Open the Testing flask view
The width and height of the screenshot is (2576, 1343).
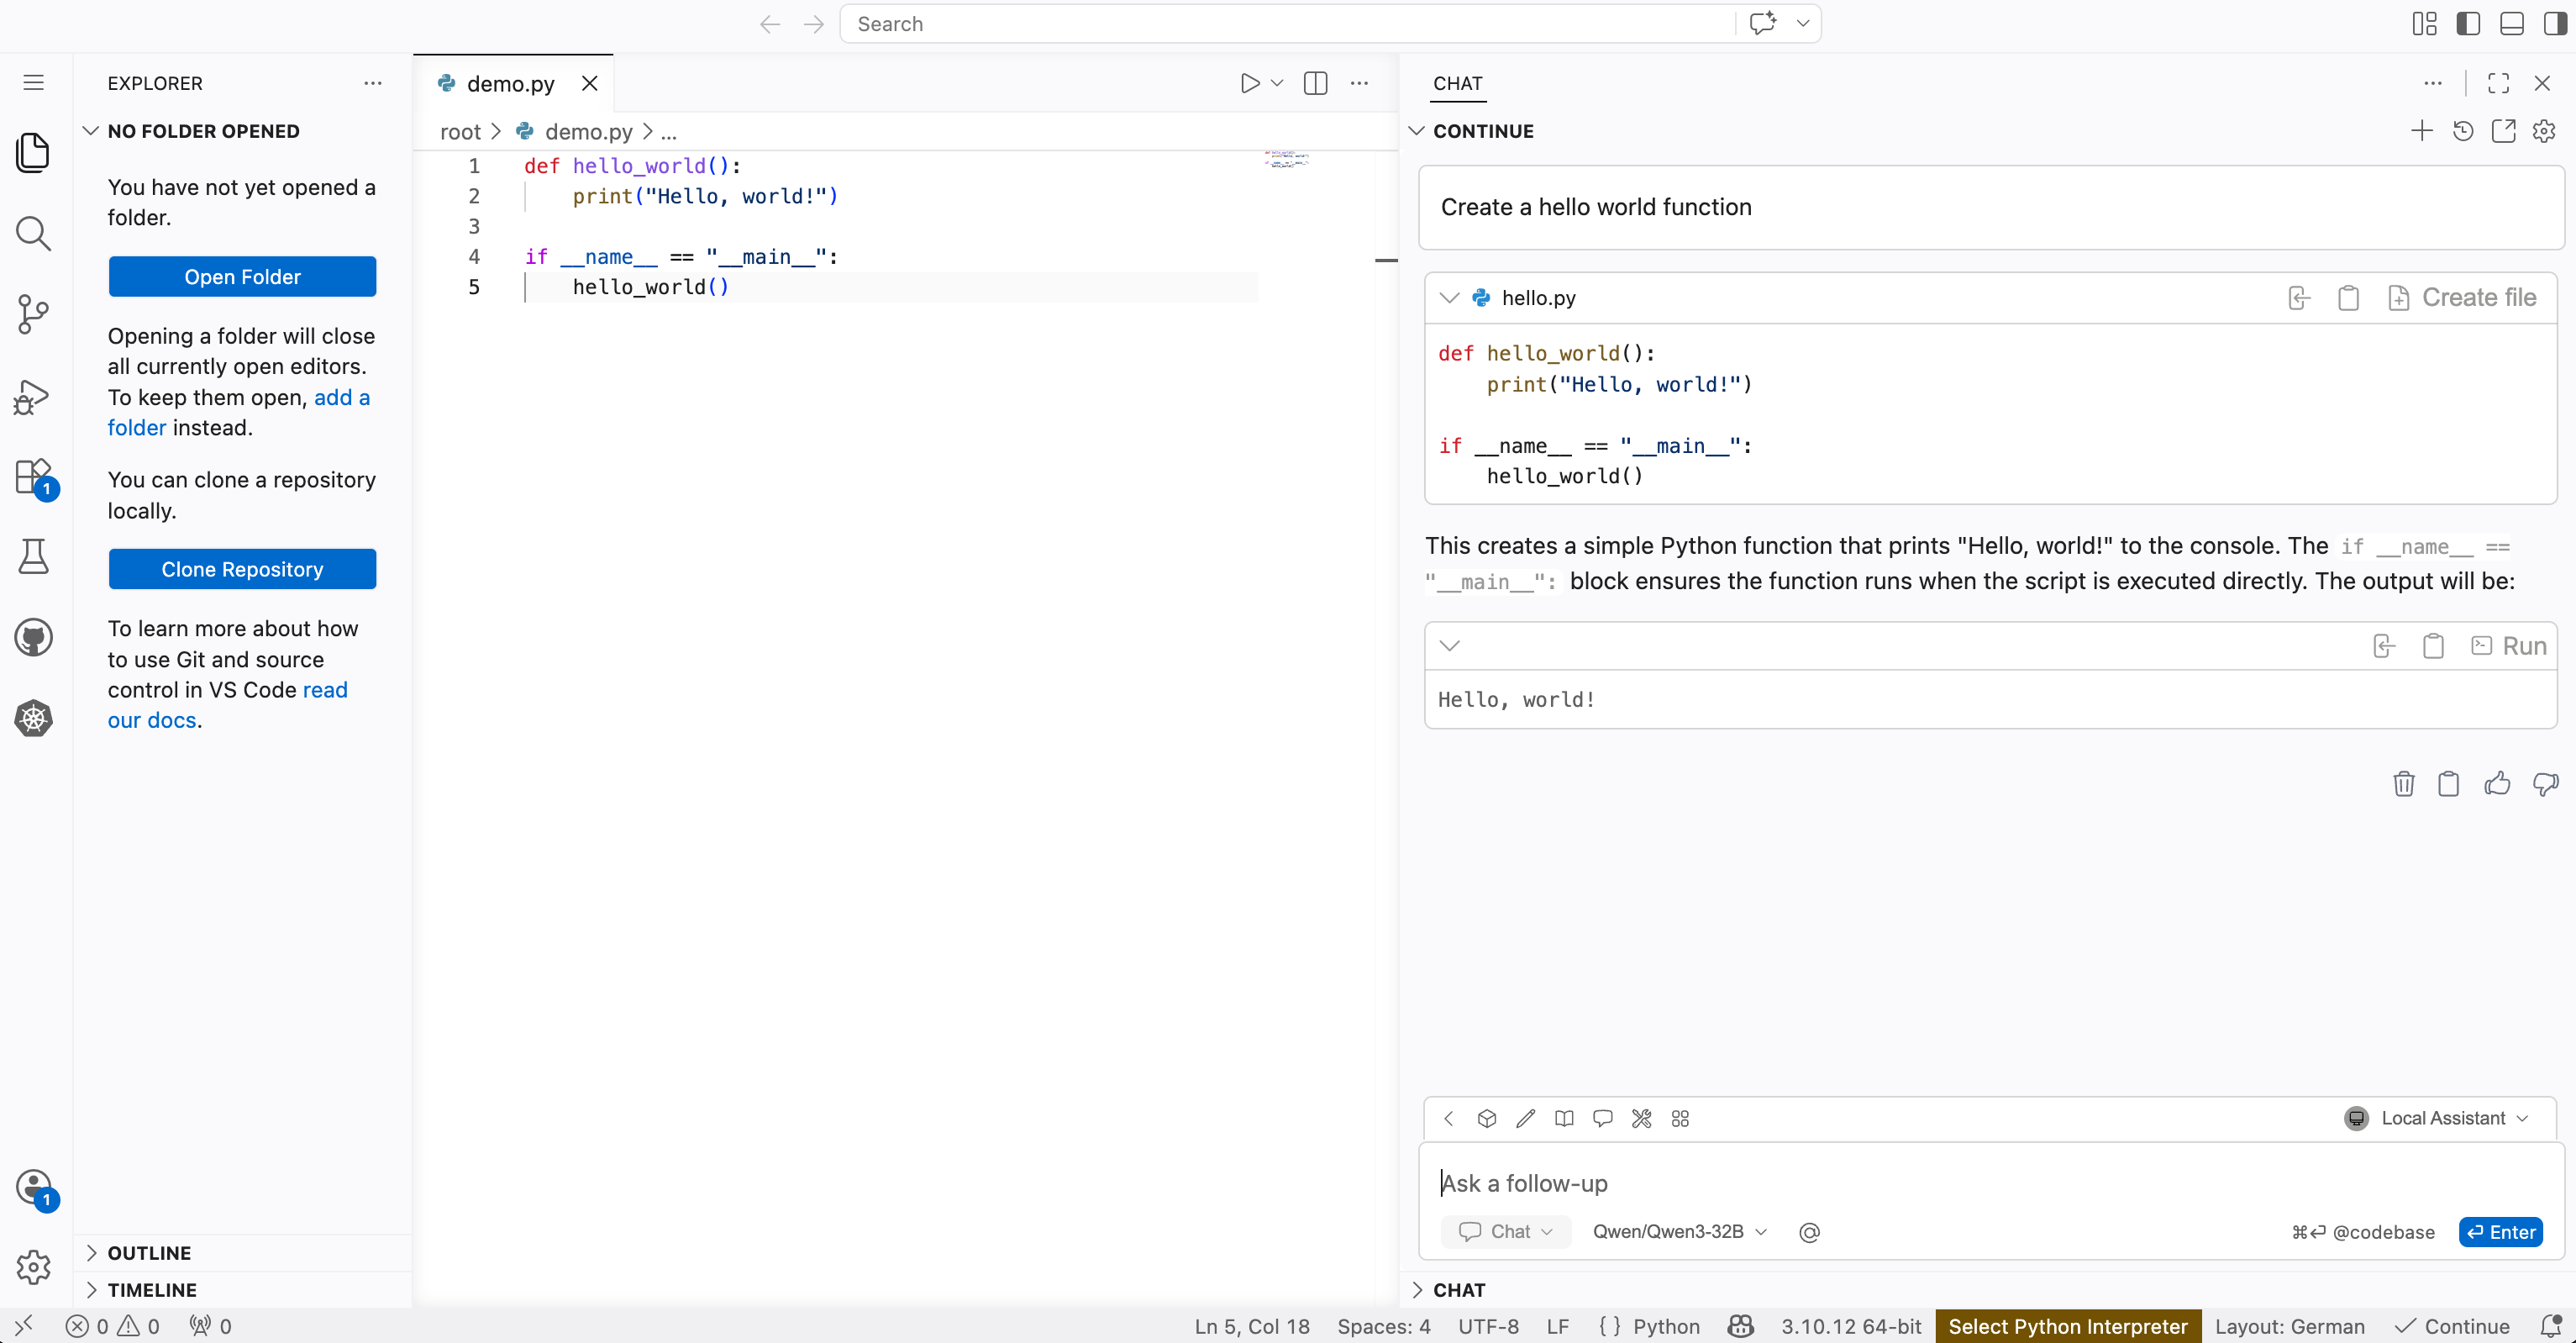34,556
